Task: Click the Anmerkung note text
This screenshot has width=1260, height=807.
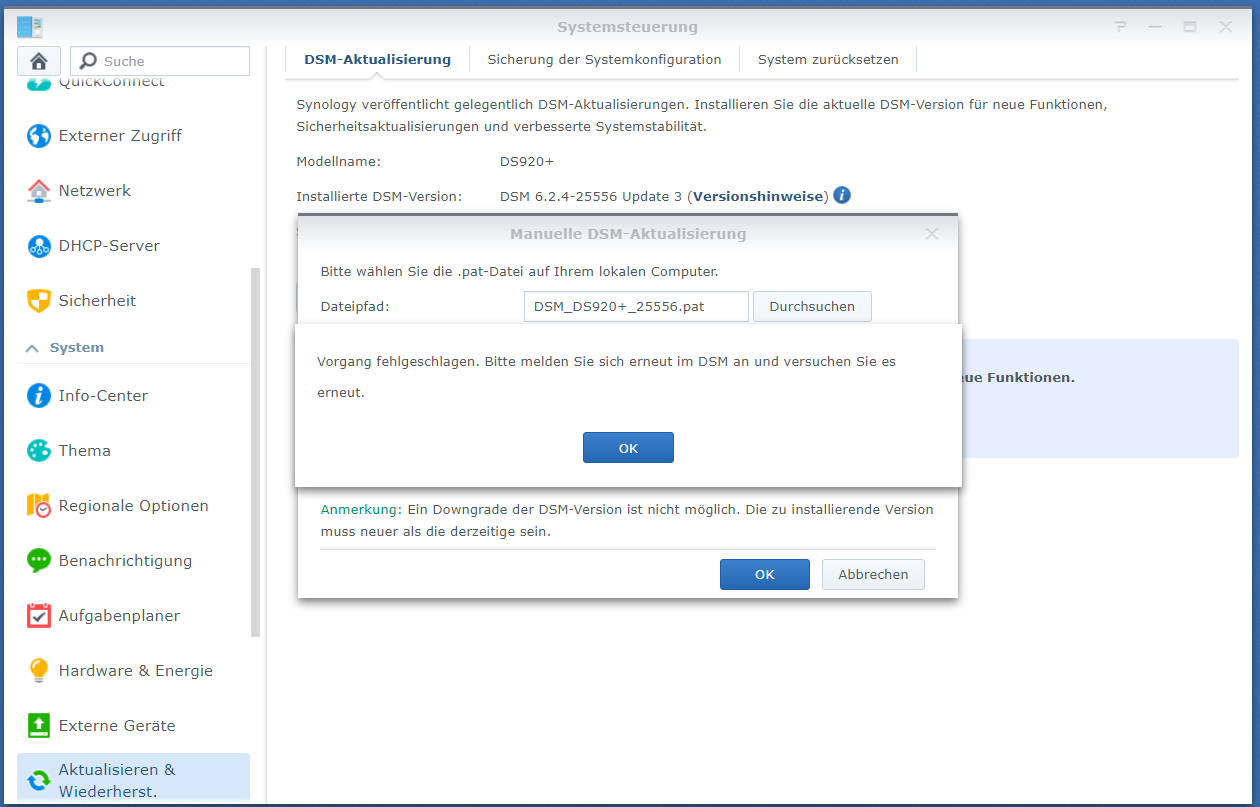Action: (627, 520)
